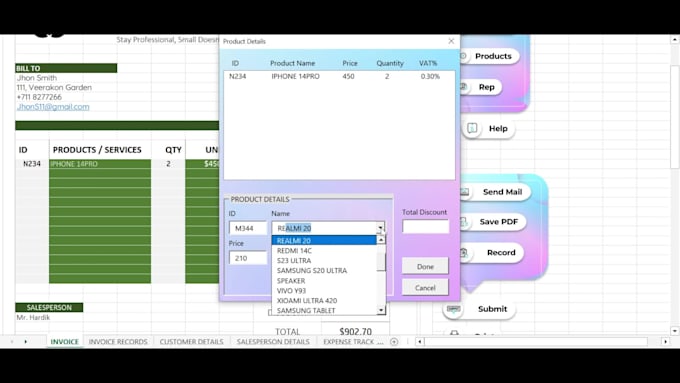
Task: Close the Product Details dialog
Action: point(451,41)
